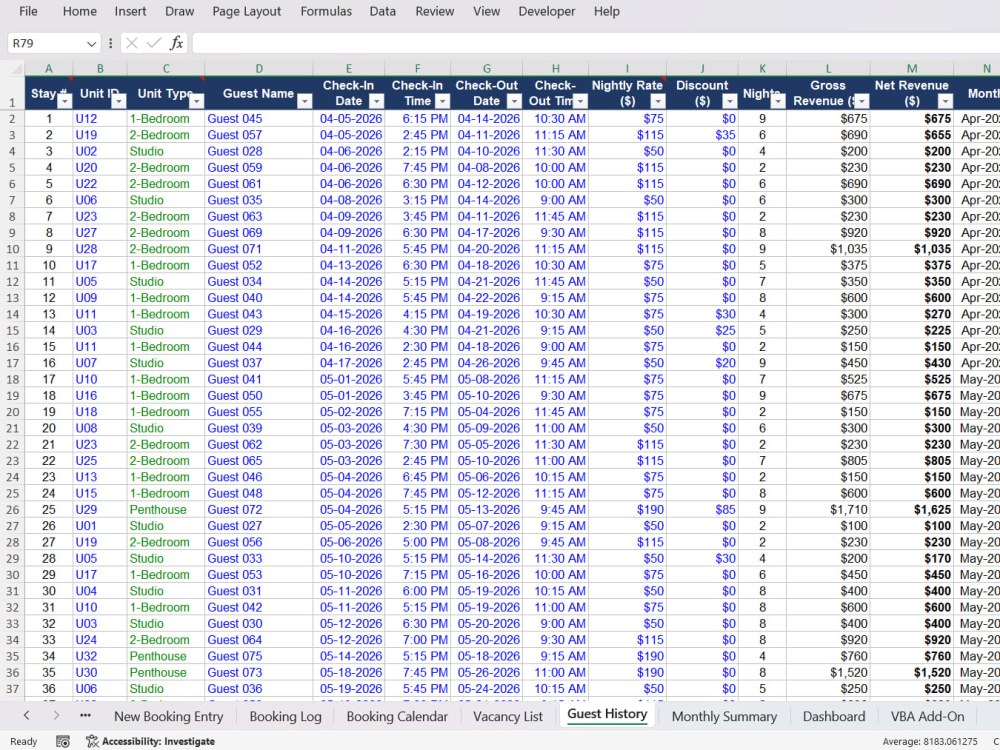Open the Data ribbon tab
This screenshot has height=750, width=1000.
383,11
